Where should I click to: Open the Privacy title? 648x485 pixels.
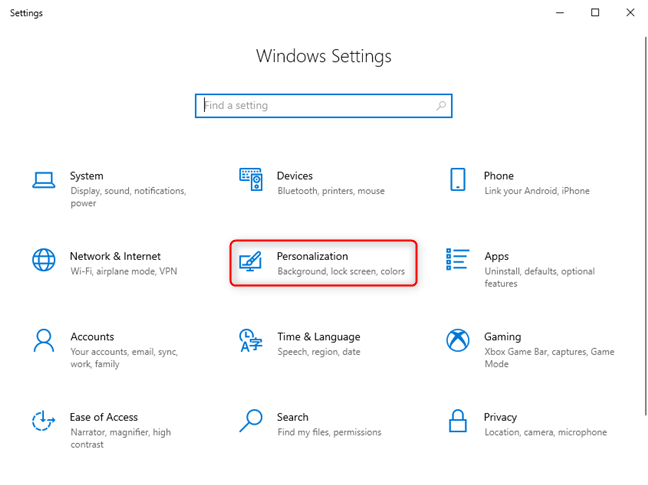500,418
